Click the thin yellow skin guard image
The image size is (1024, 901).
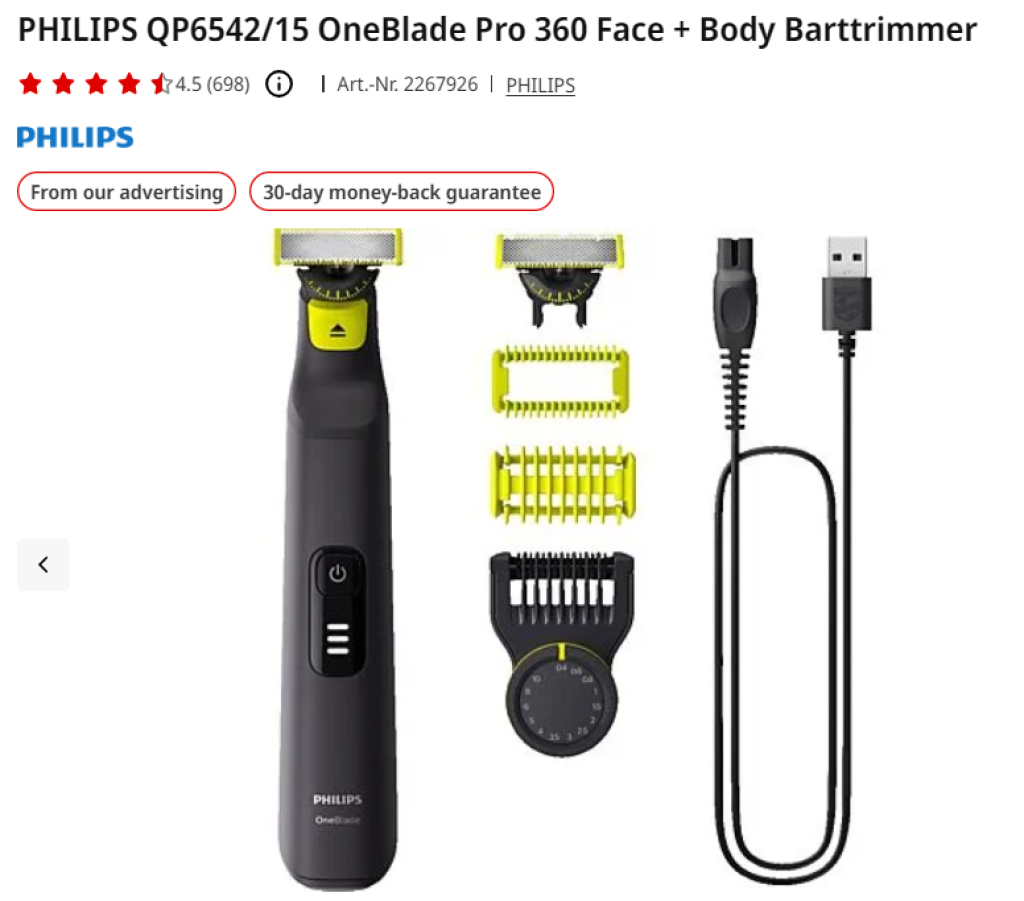point(560,381)
